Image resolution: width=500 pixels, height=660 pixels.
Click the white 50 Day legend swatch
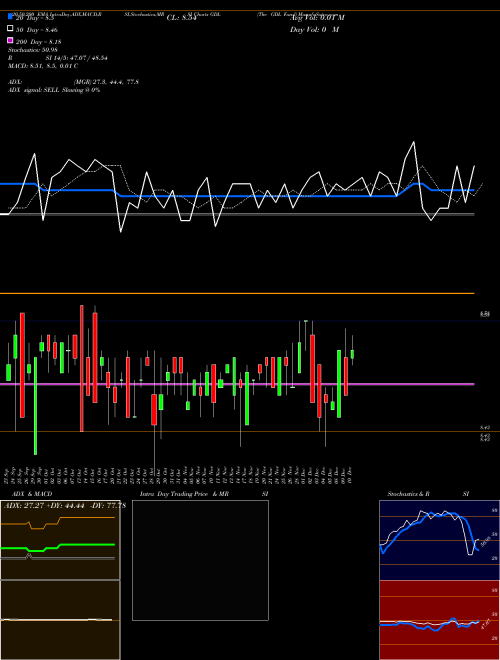10,29
